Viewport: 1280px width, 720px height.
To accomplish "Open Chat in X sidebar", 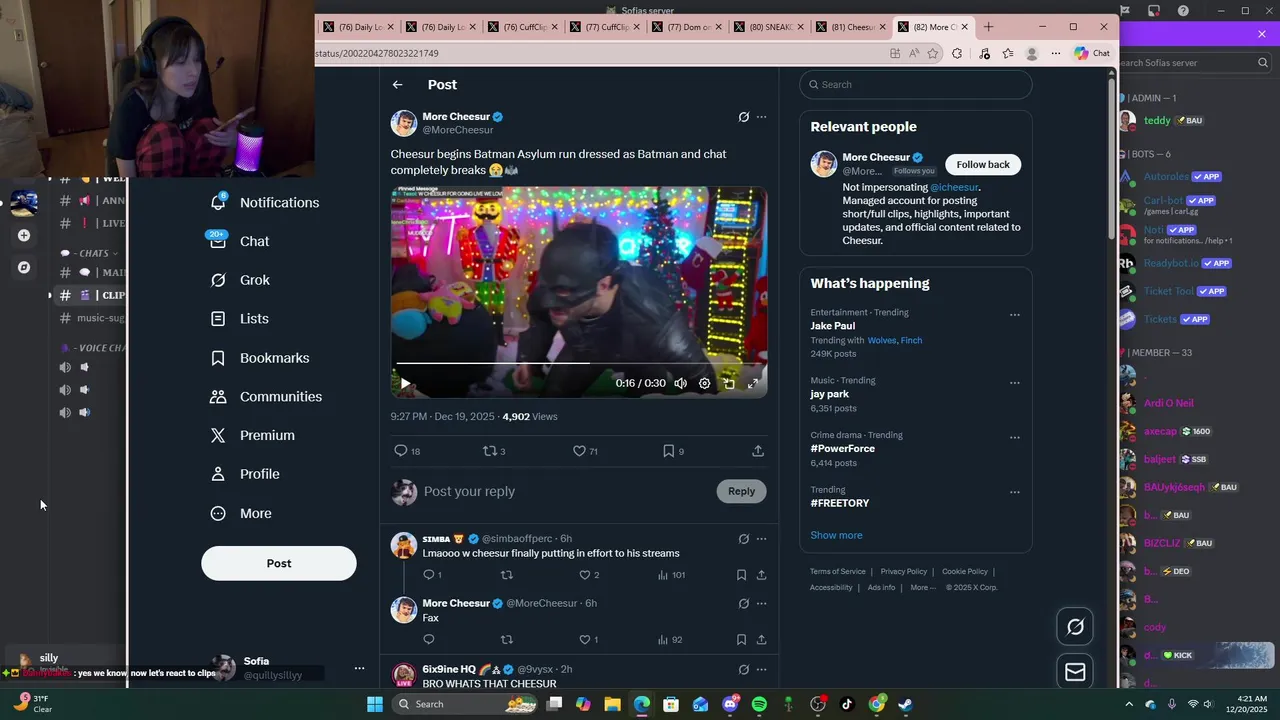I will tap(239, 241).
